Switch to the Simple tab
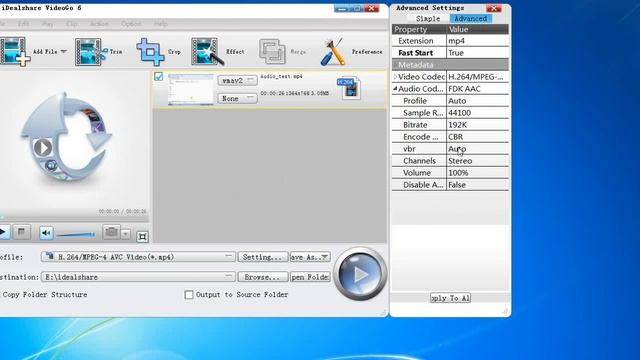This screenshot has height=360, width=640. coord(428,19)
